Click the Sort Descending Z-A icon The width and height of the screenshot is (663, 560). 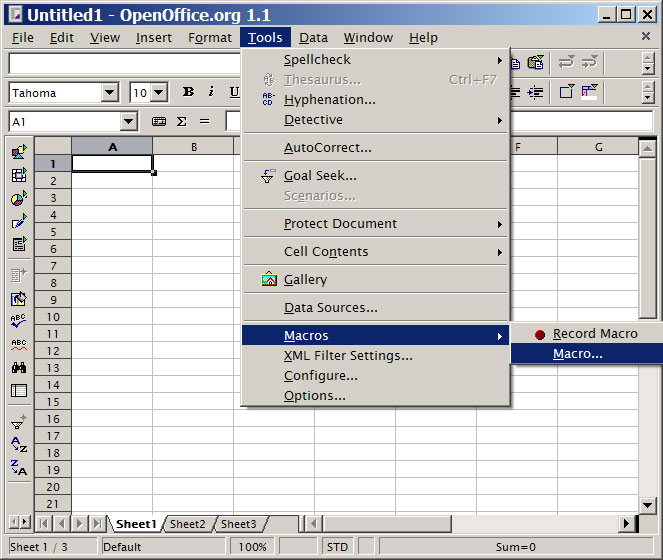[19, 467]
